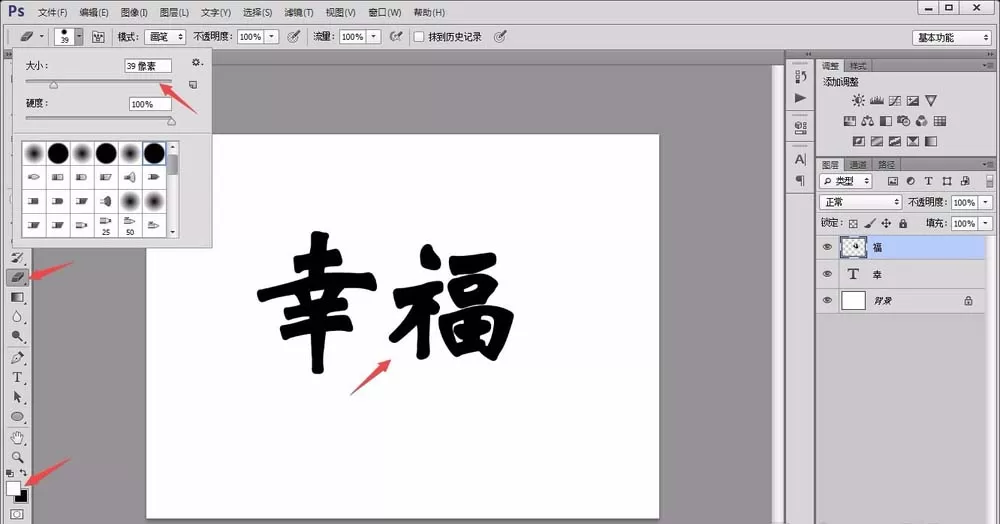Screen dimensions: 1000x524
Task: Click the brush size input field
Action: (x=147, y=66)
